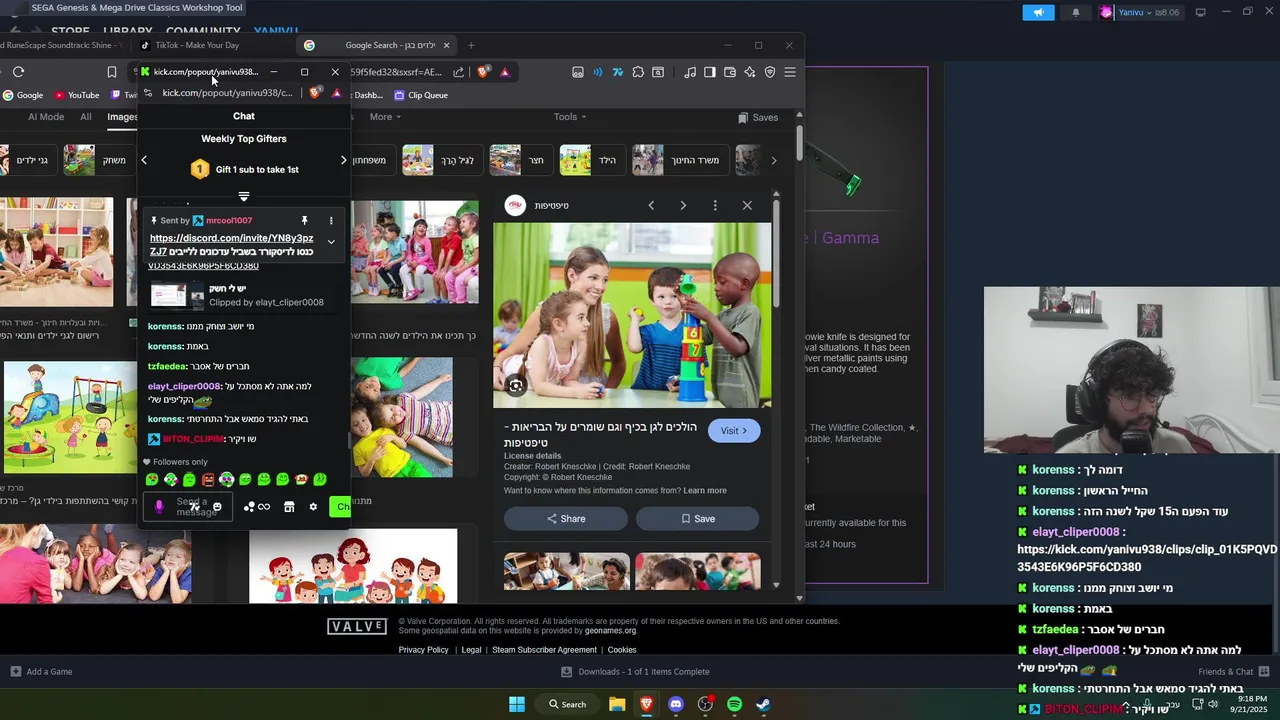
Task: Click the Brave VPN shield icon
Action: 770,72
